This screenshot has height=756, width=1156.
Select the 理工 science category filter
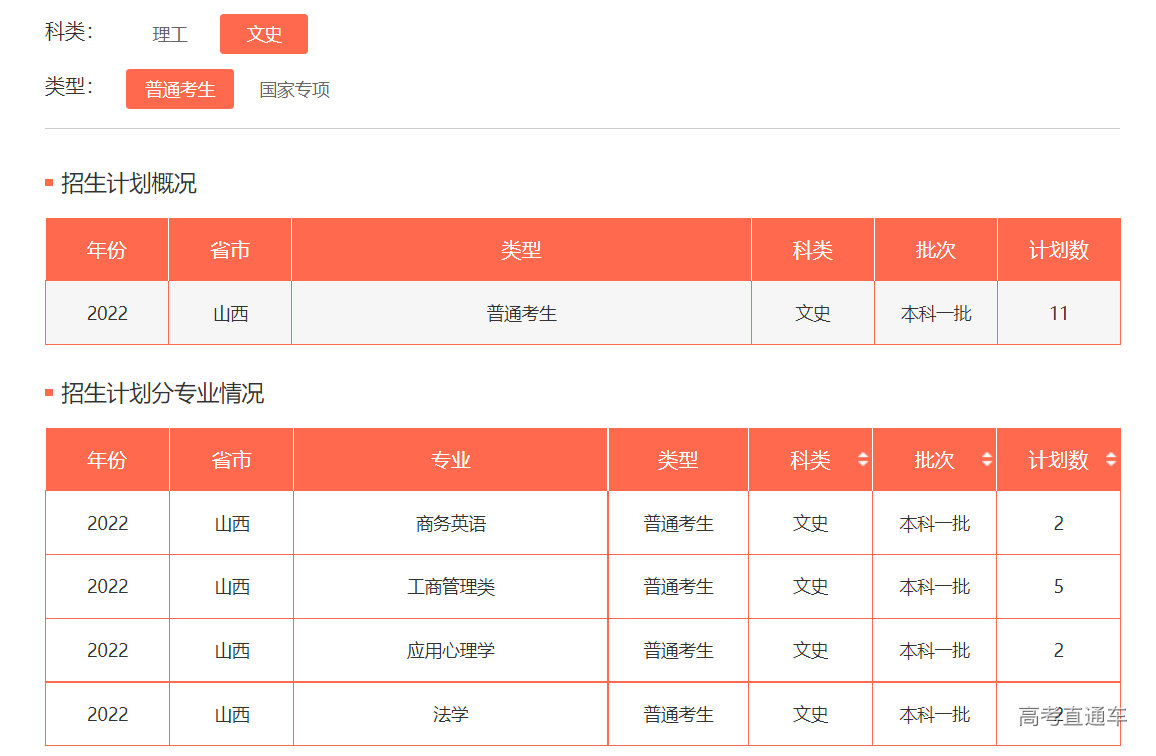tap(170, 33)
